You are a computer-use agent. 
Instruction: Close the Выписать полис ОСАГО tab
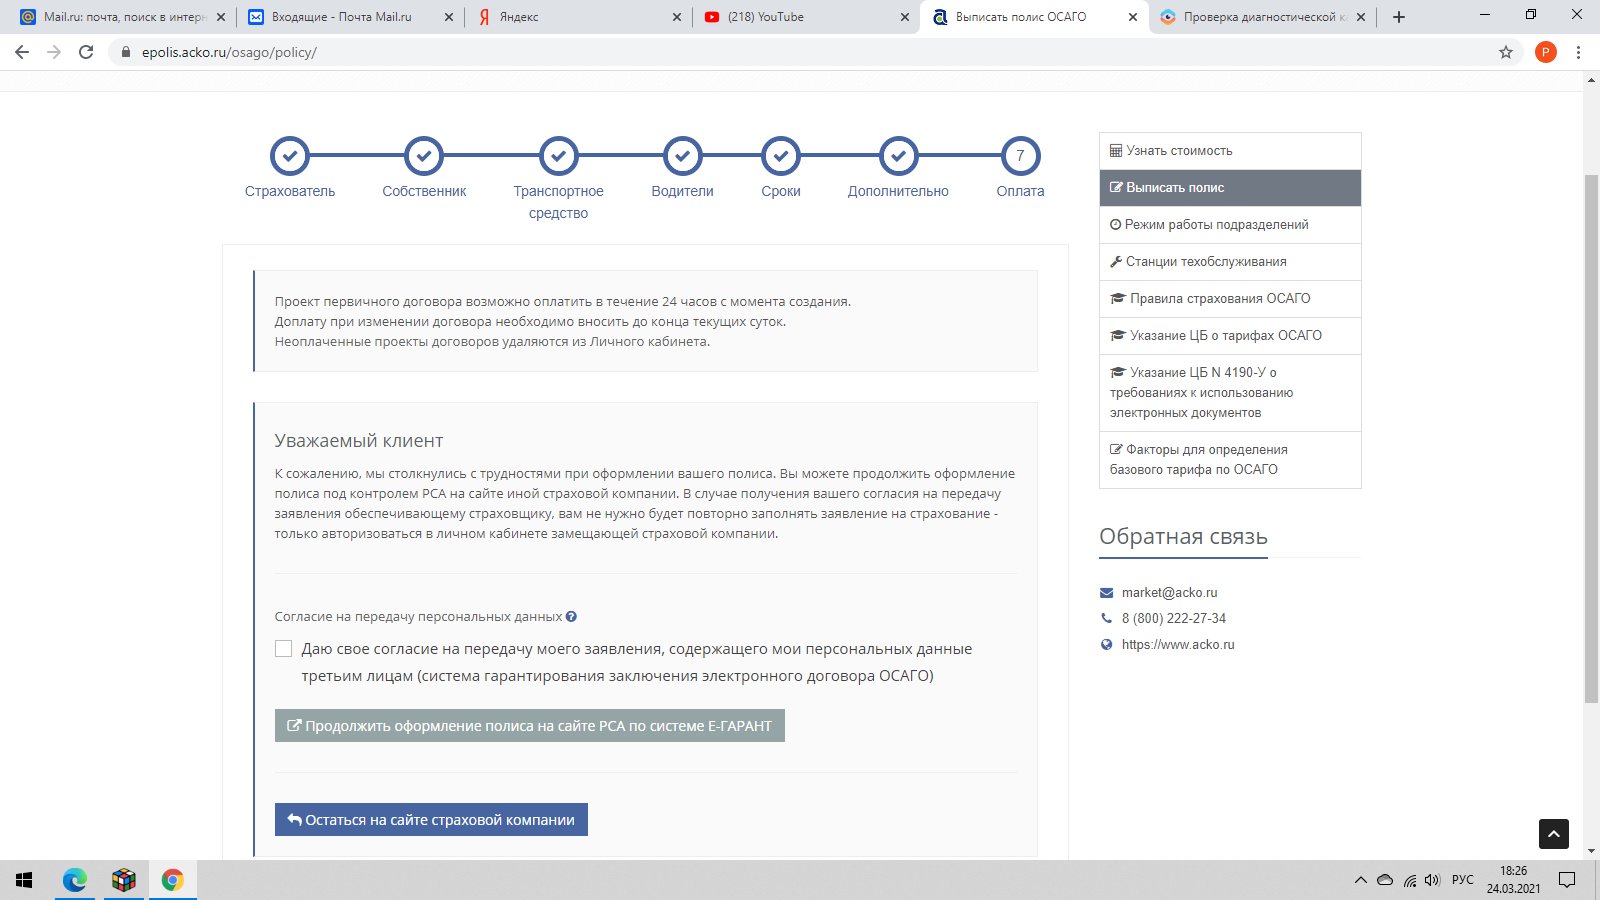[x=1133, y=17]
